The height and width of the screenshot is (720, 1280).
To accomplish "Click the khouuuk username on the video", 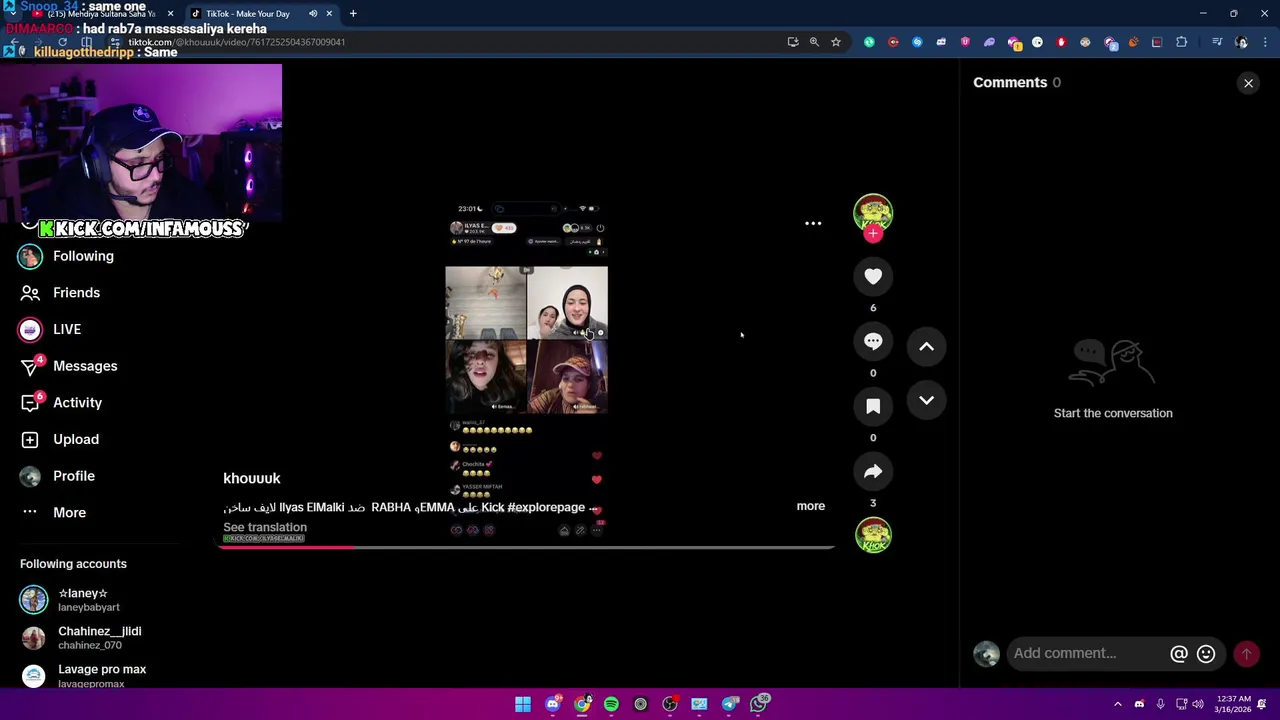I will (252, 479).
